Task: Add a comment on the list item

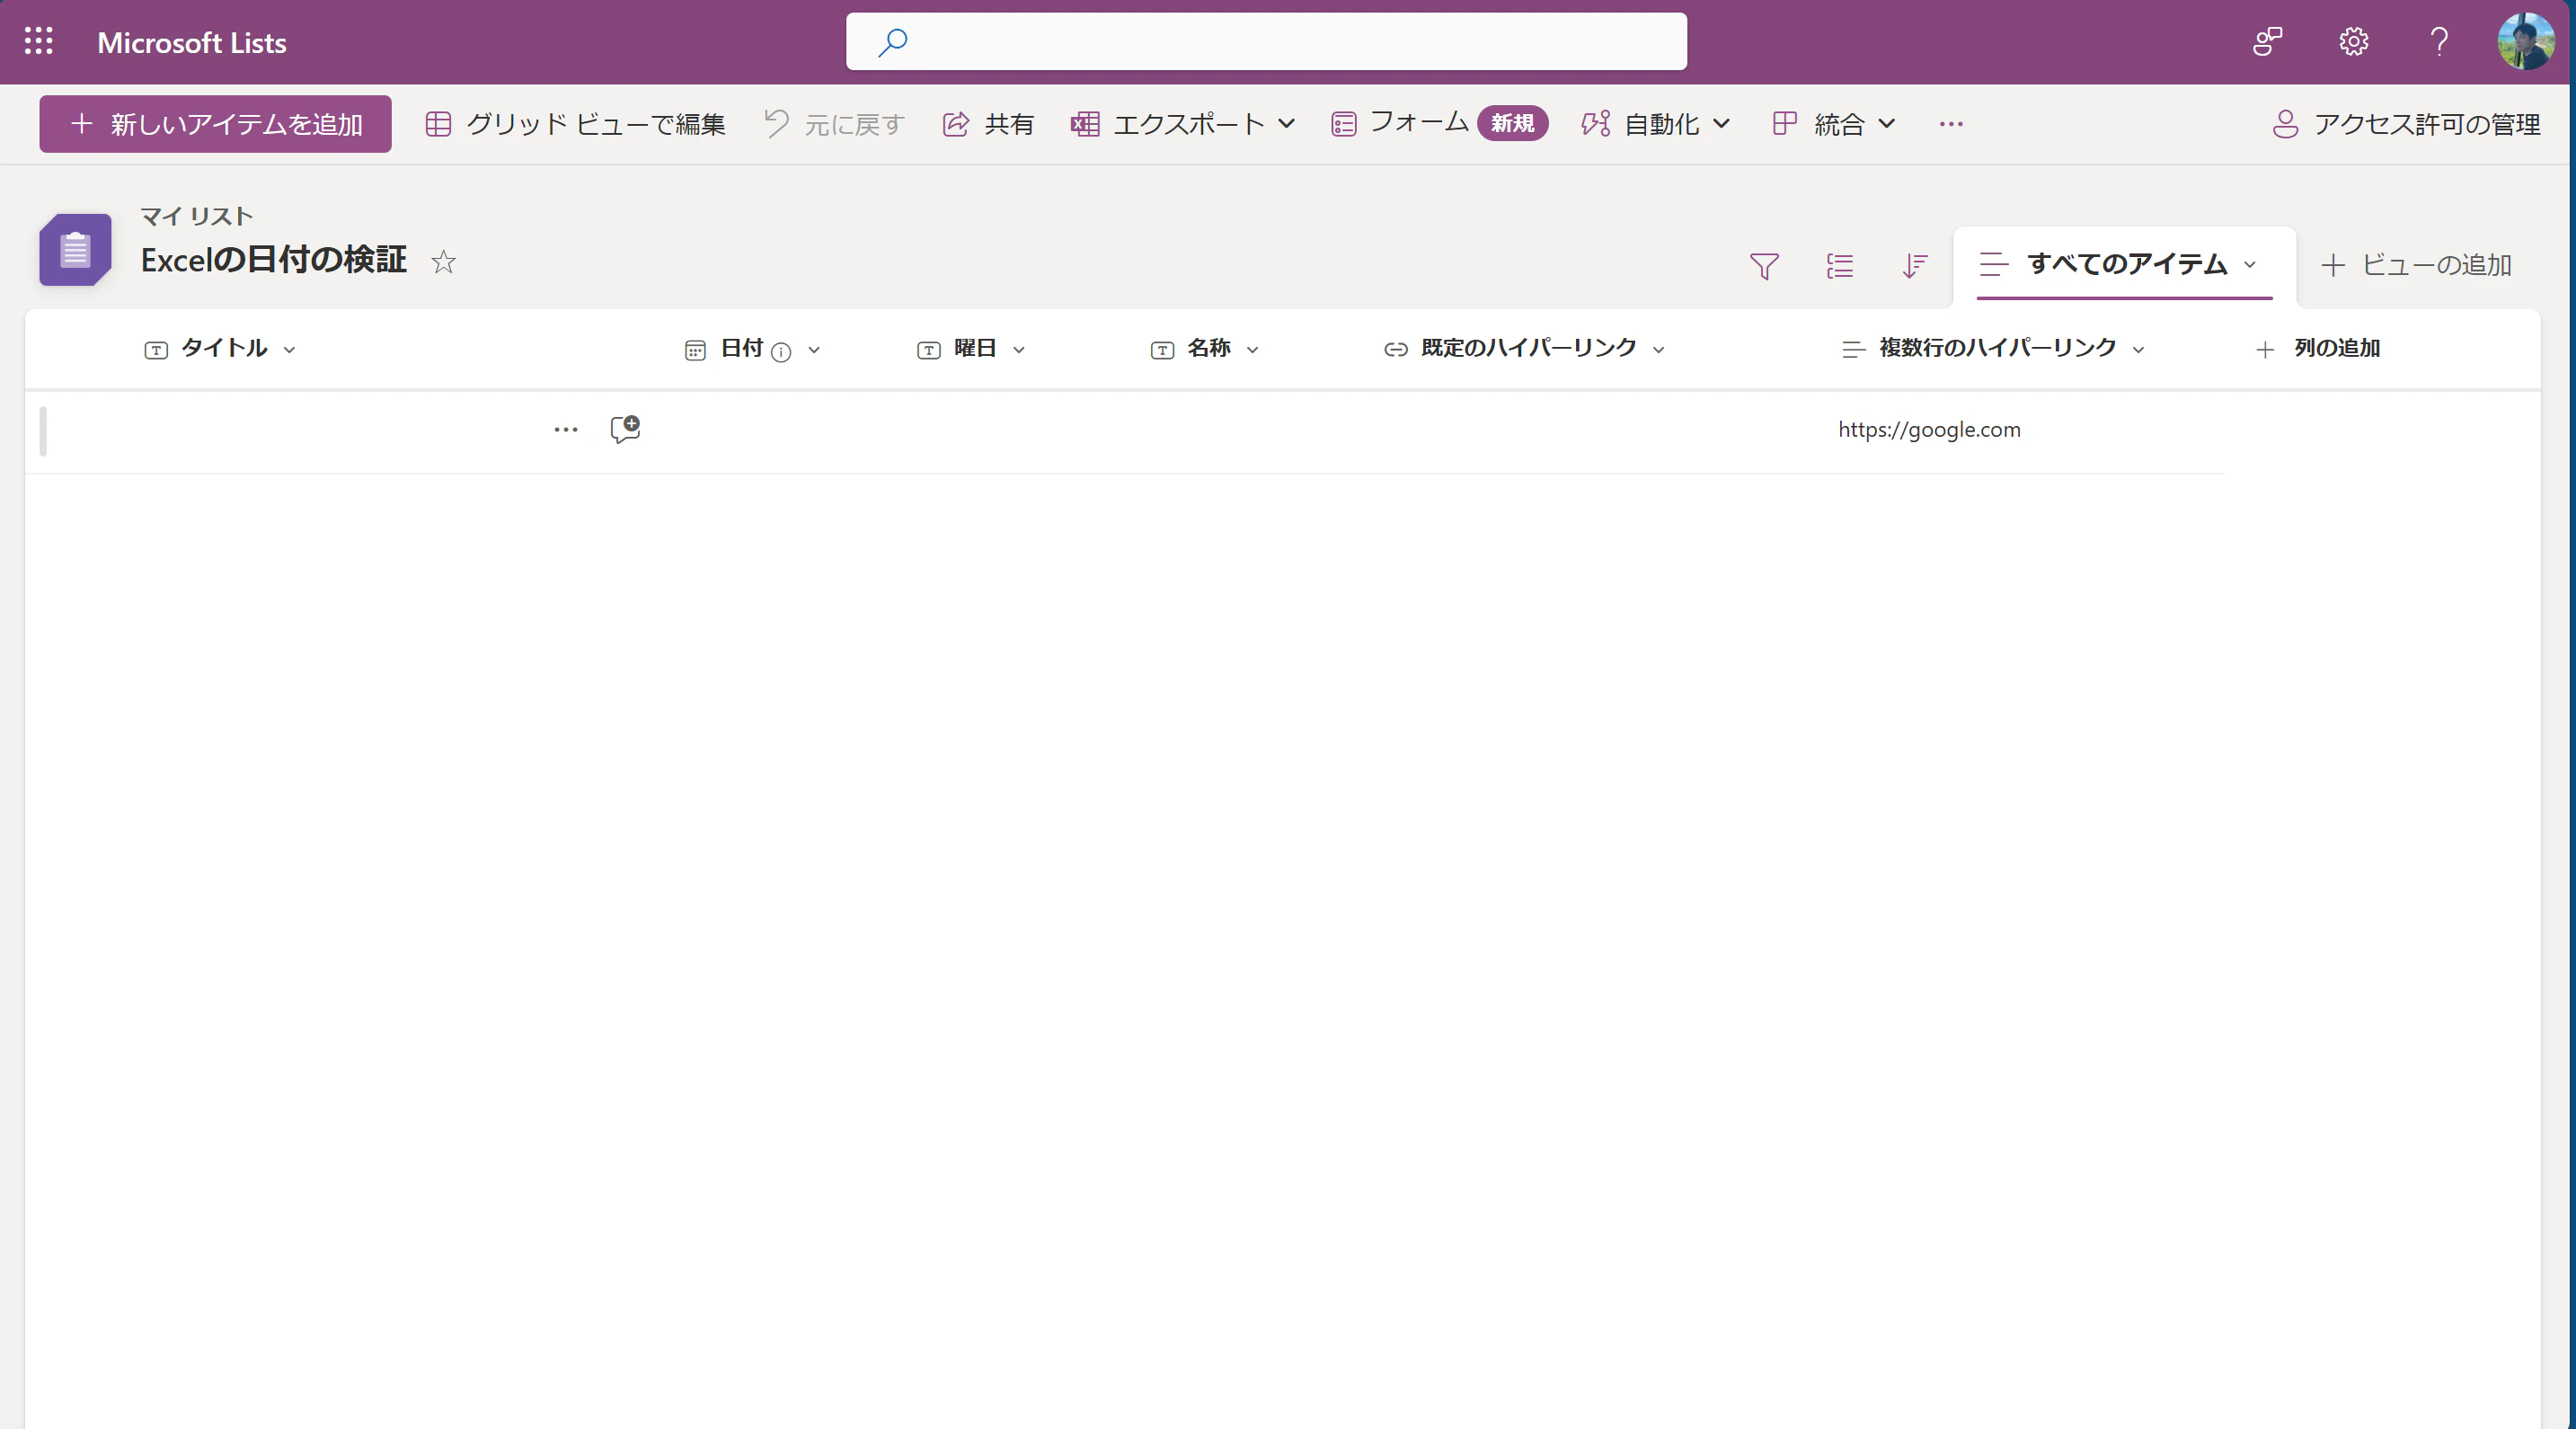Action: (625, 429)
